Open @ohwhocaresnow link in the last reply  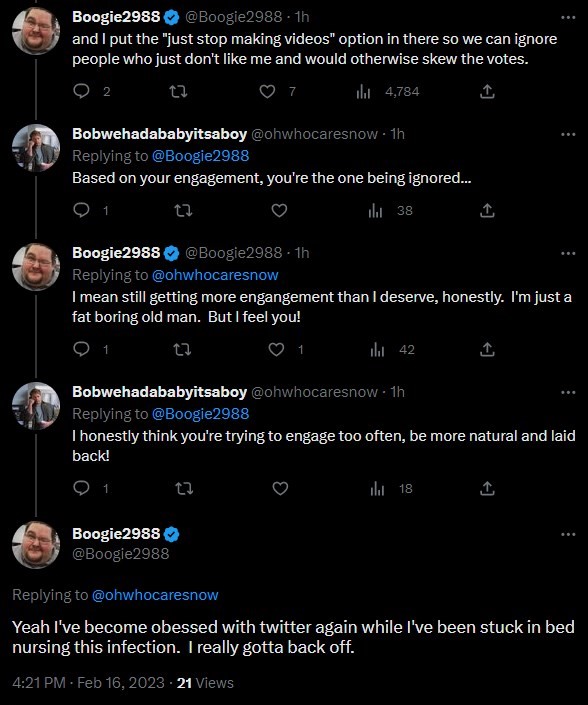click(155, 595)
